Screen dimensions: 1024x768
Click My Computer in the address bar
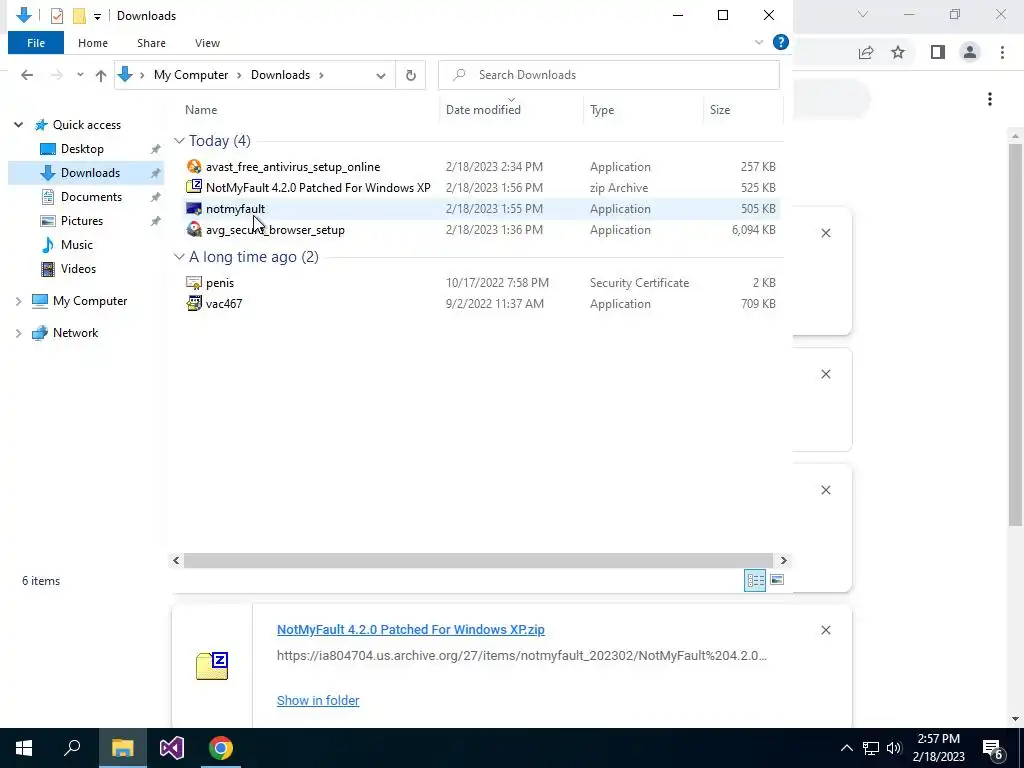coord(191,75)
